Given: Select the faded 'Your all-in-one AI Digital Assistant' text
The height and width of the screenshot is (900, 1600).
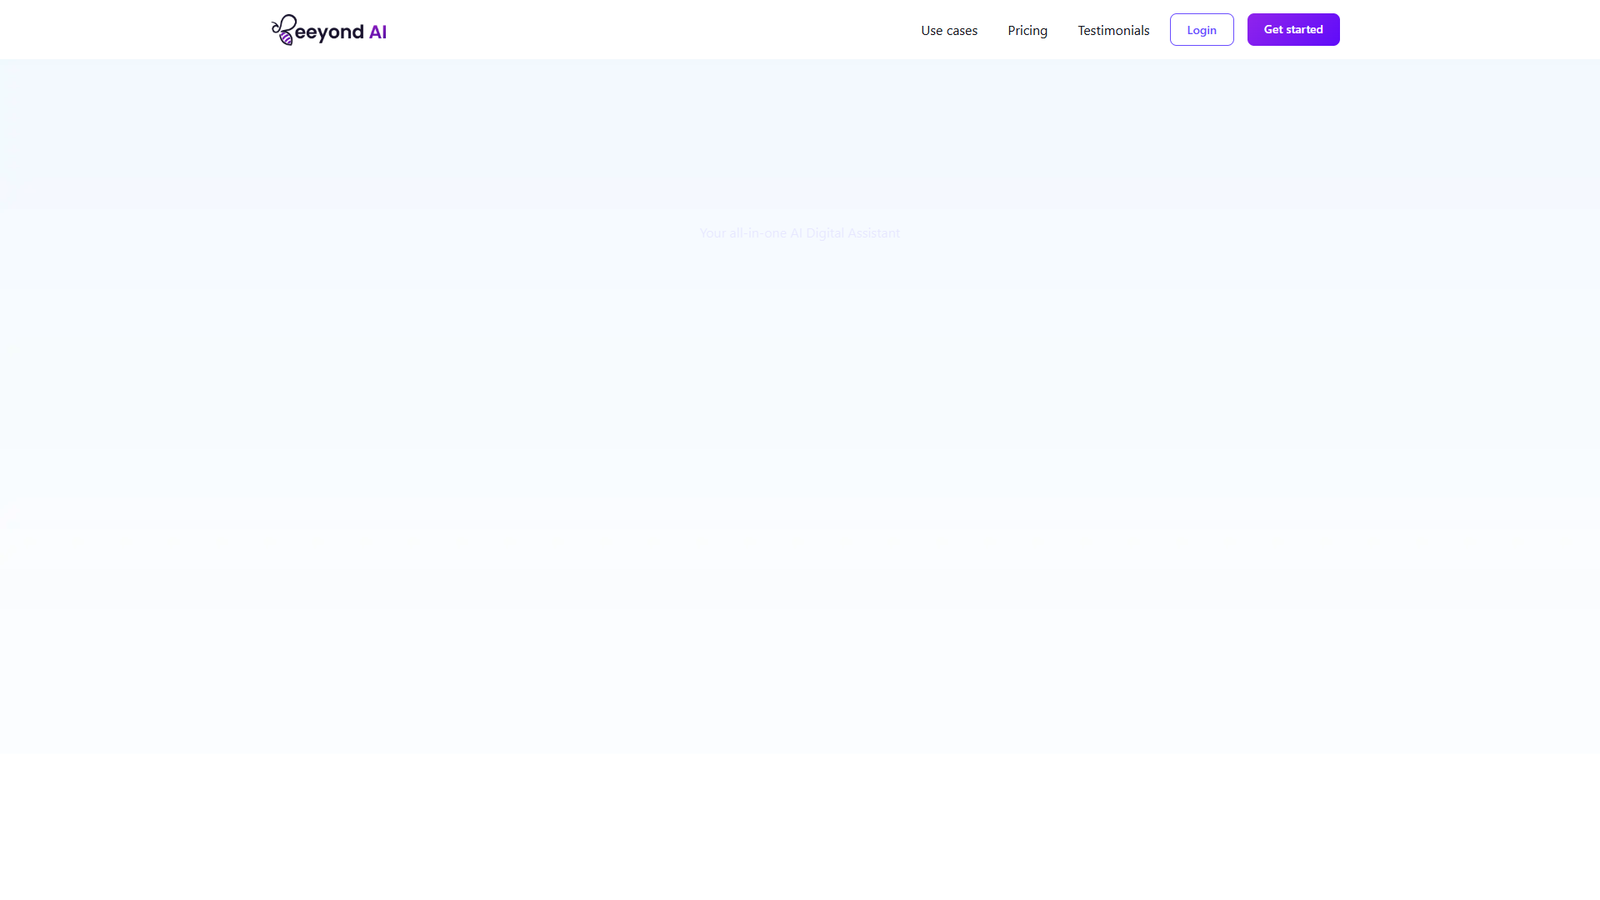Looking at the screenshot, I should click(799, 233).
